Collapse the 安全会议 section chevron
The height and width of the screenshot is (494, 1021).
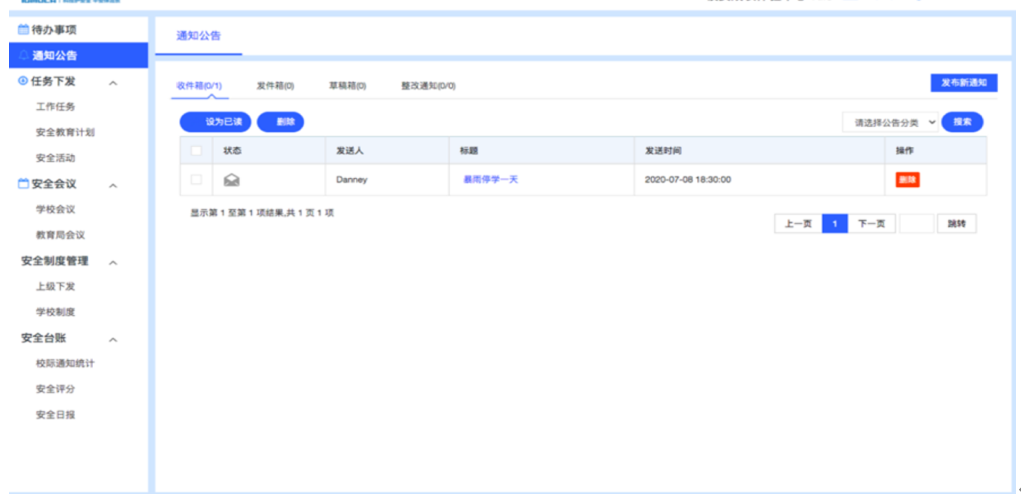[x=113, y=185]
